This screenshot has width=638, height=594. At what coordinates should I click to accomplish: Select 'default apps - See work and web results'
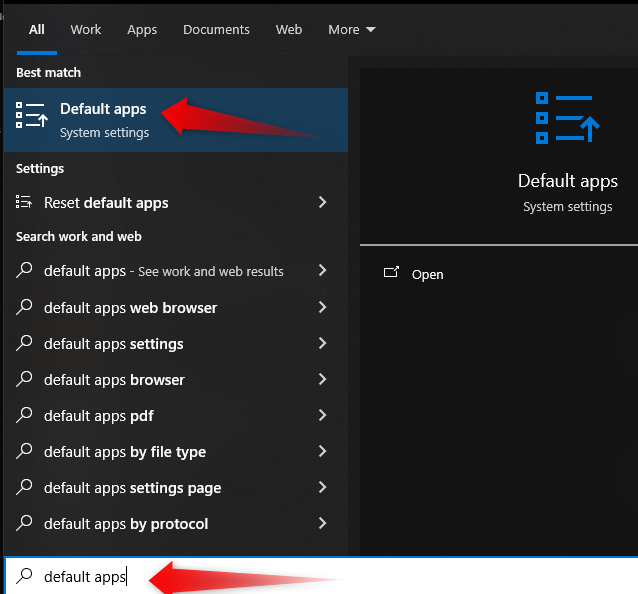[176, 271]
